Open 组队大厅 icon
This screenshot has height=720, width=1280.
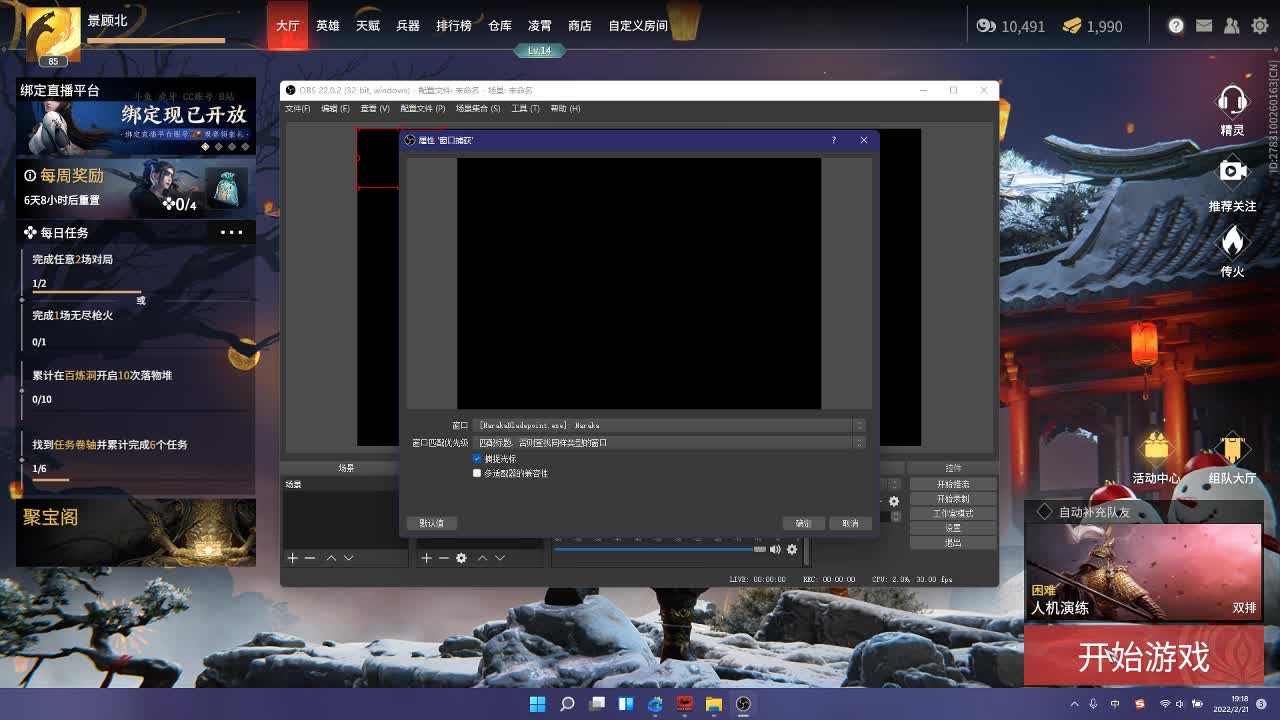point(1232,448)
